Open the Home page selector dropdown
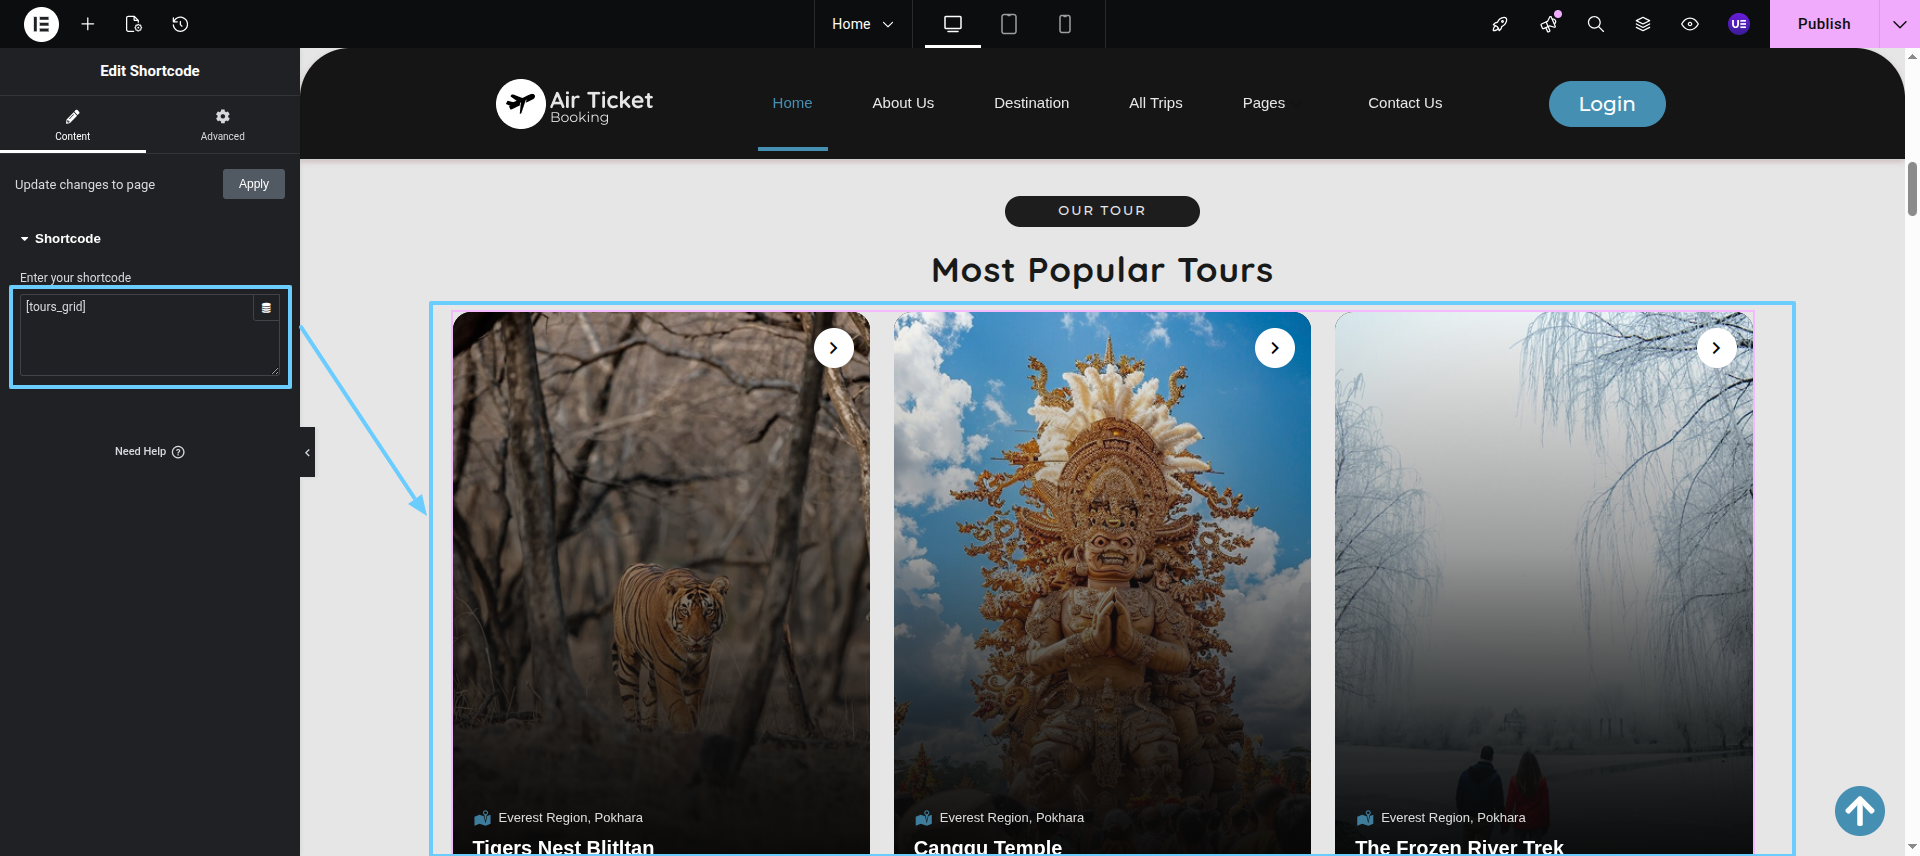Image resolution: width=1920 pixels, height=856 pixels. click(x=862, y=24)
